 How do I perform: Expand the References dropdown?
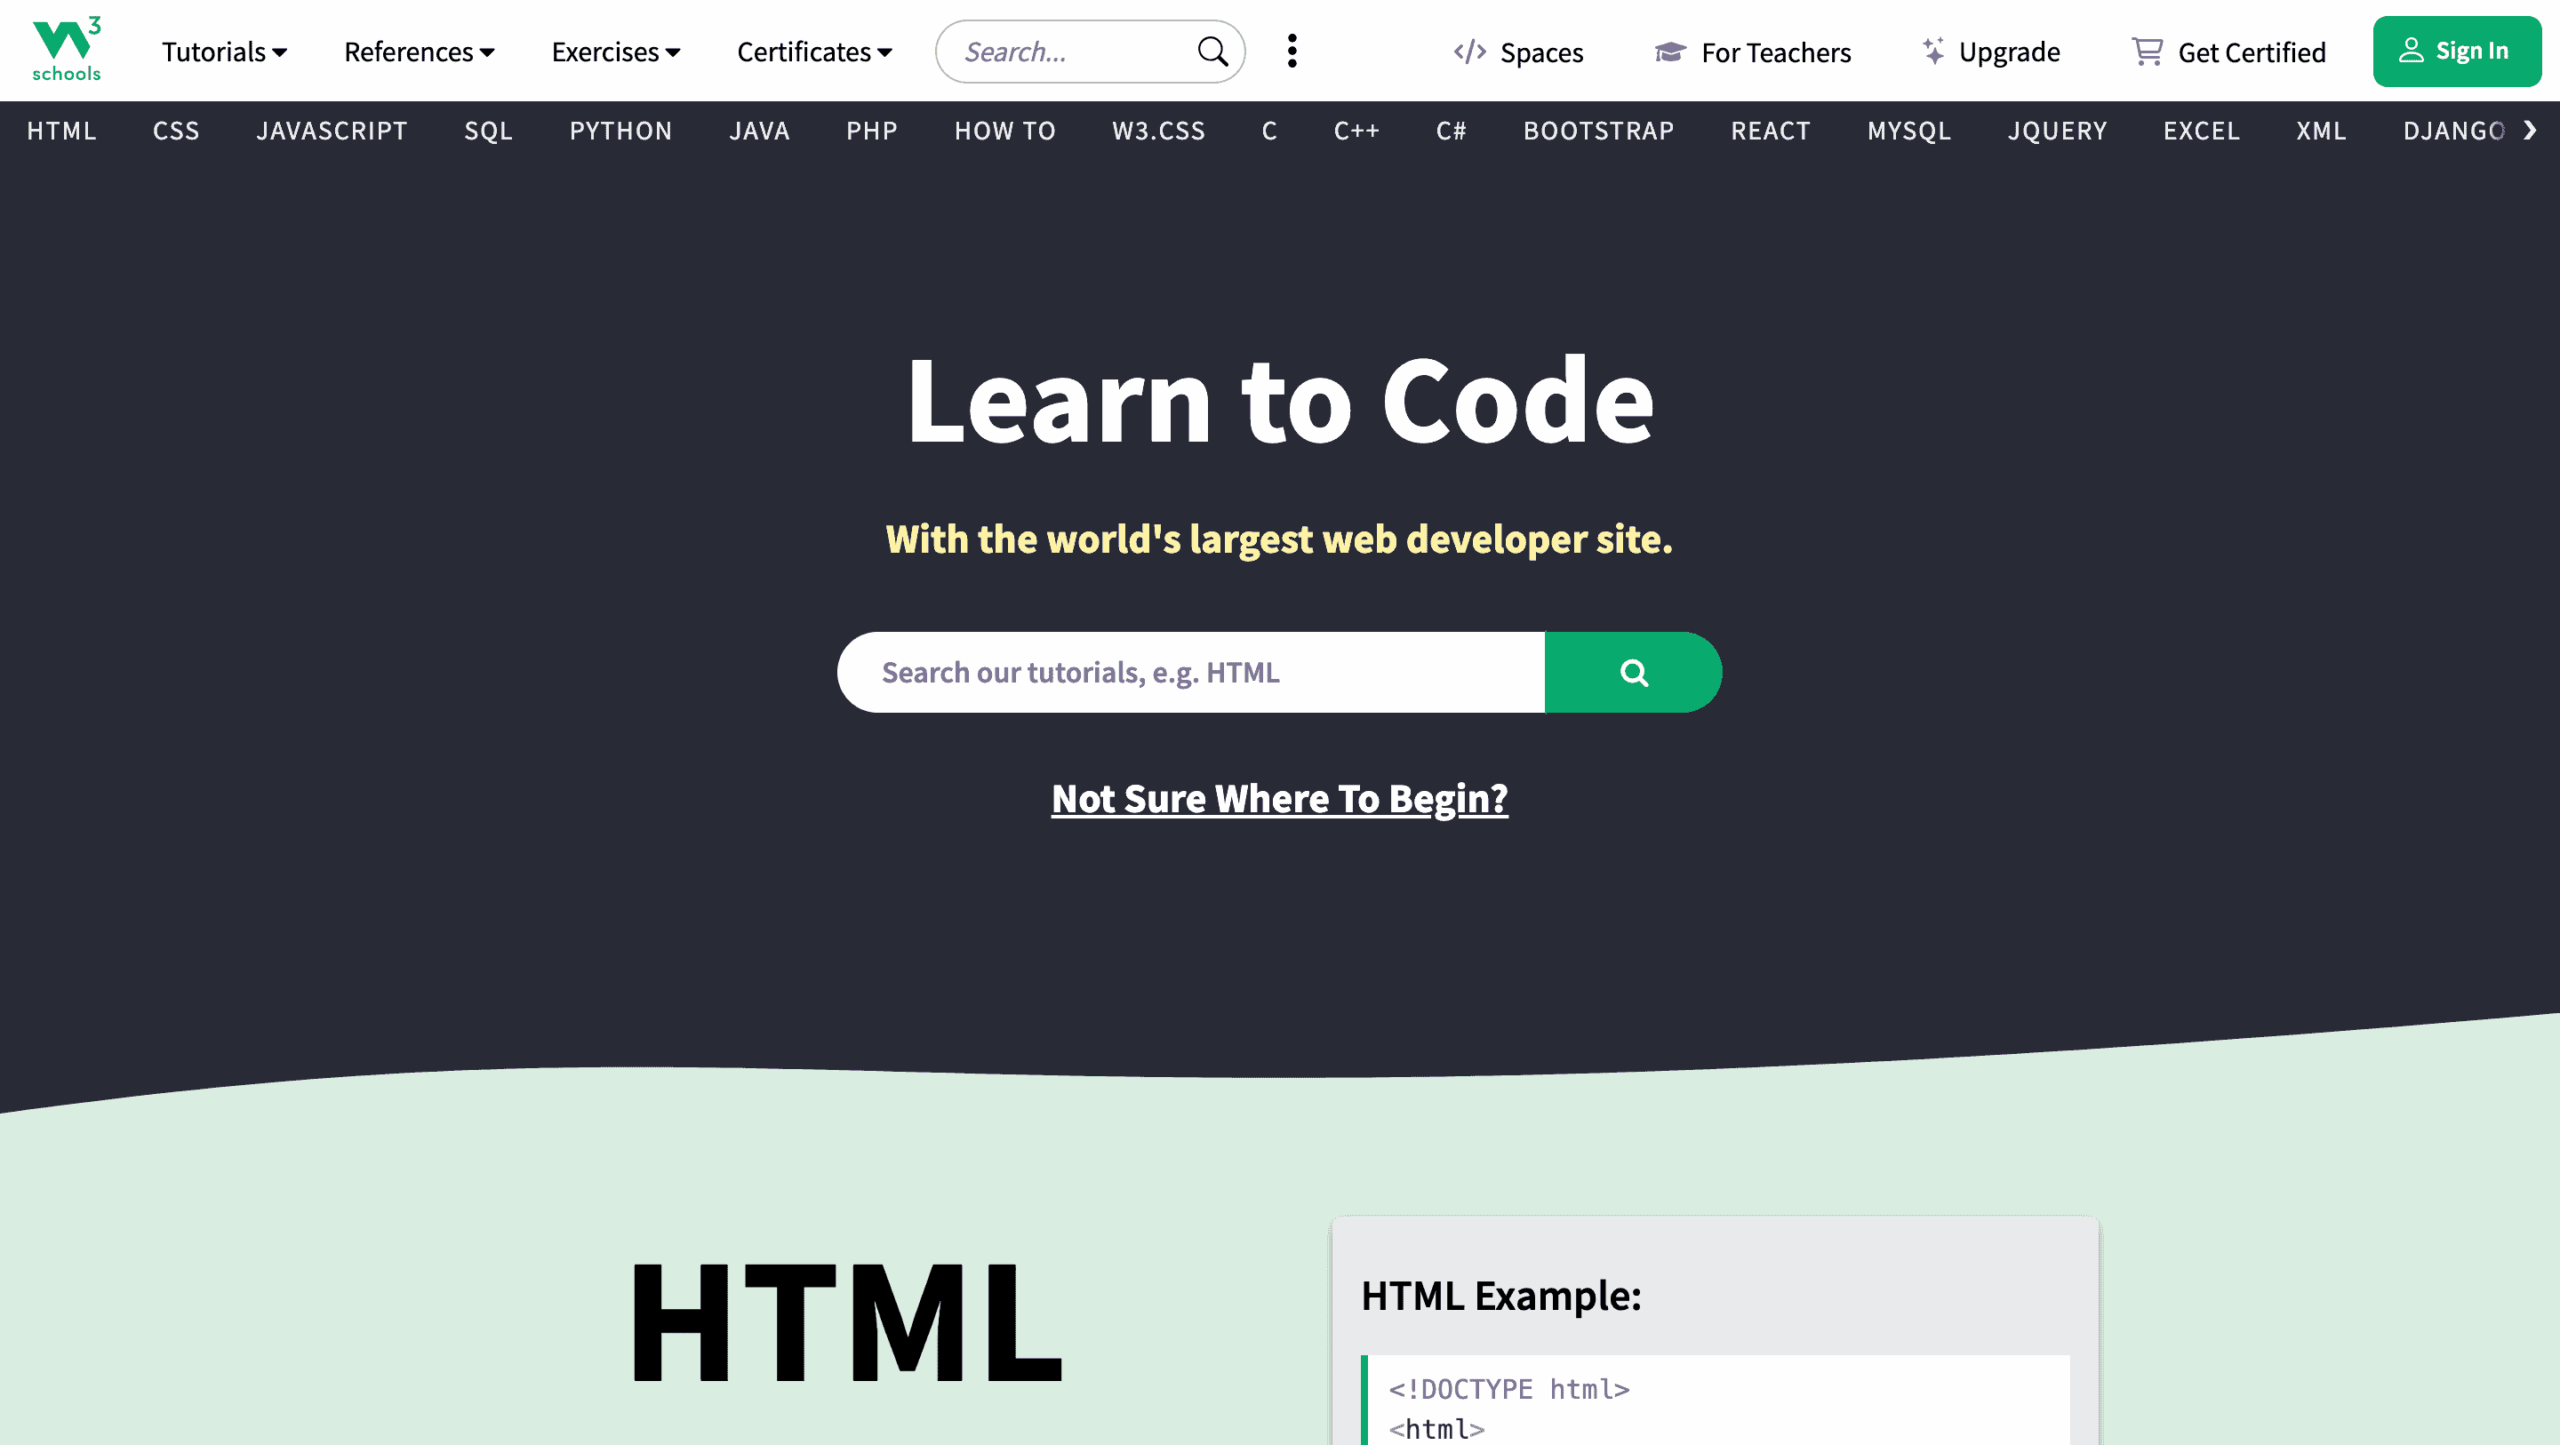(418, 51)
